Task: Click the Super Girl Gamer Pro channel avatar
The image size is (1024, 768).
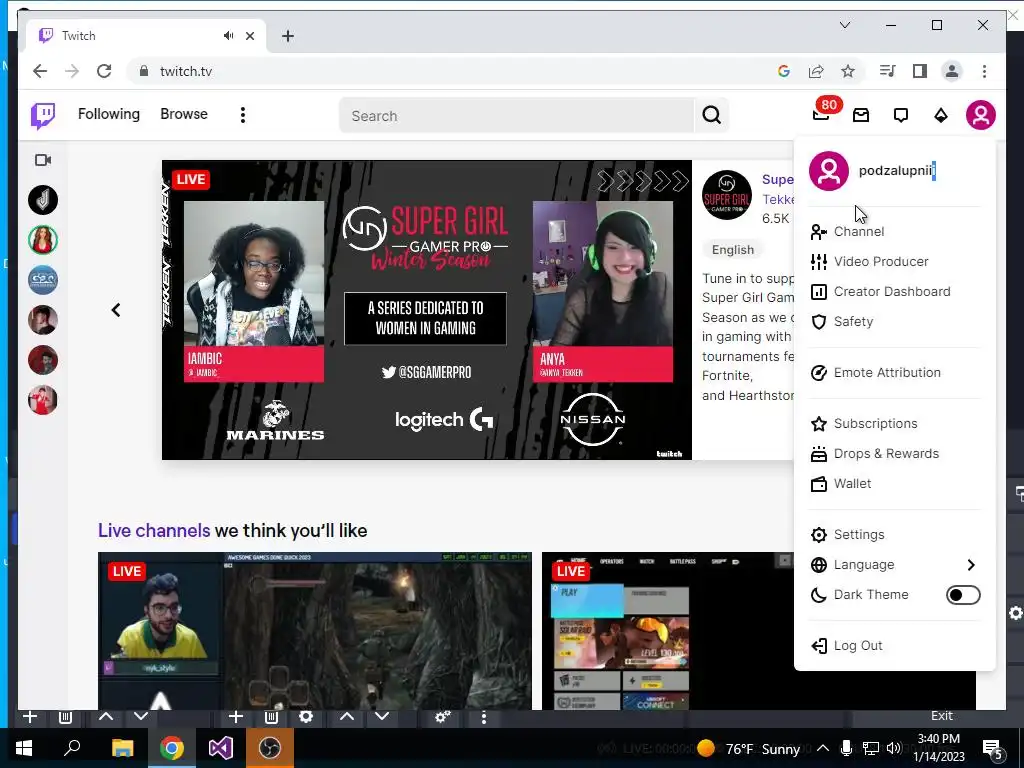Action: click(727, 195)
